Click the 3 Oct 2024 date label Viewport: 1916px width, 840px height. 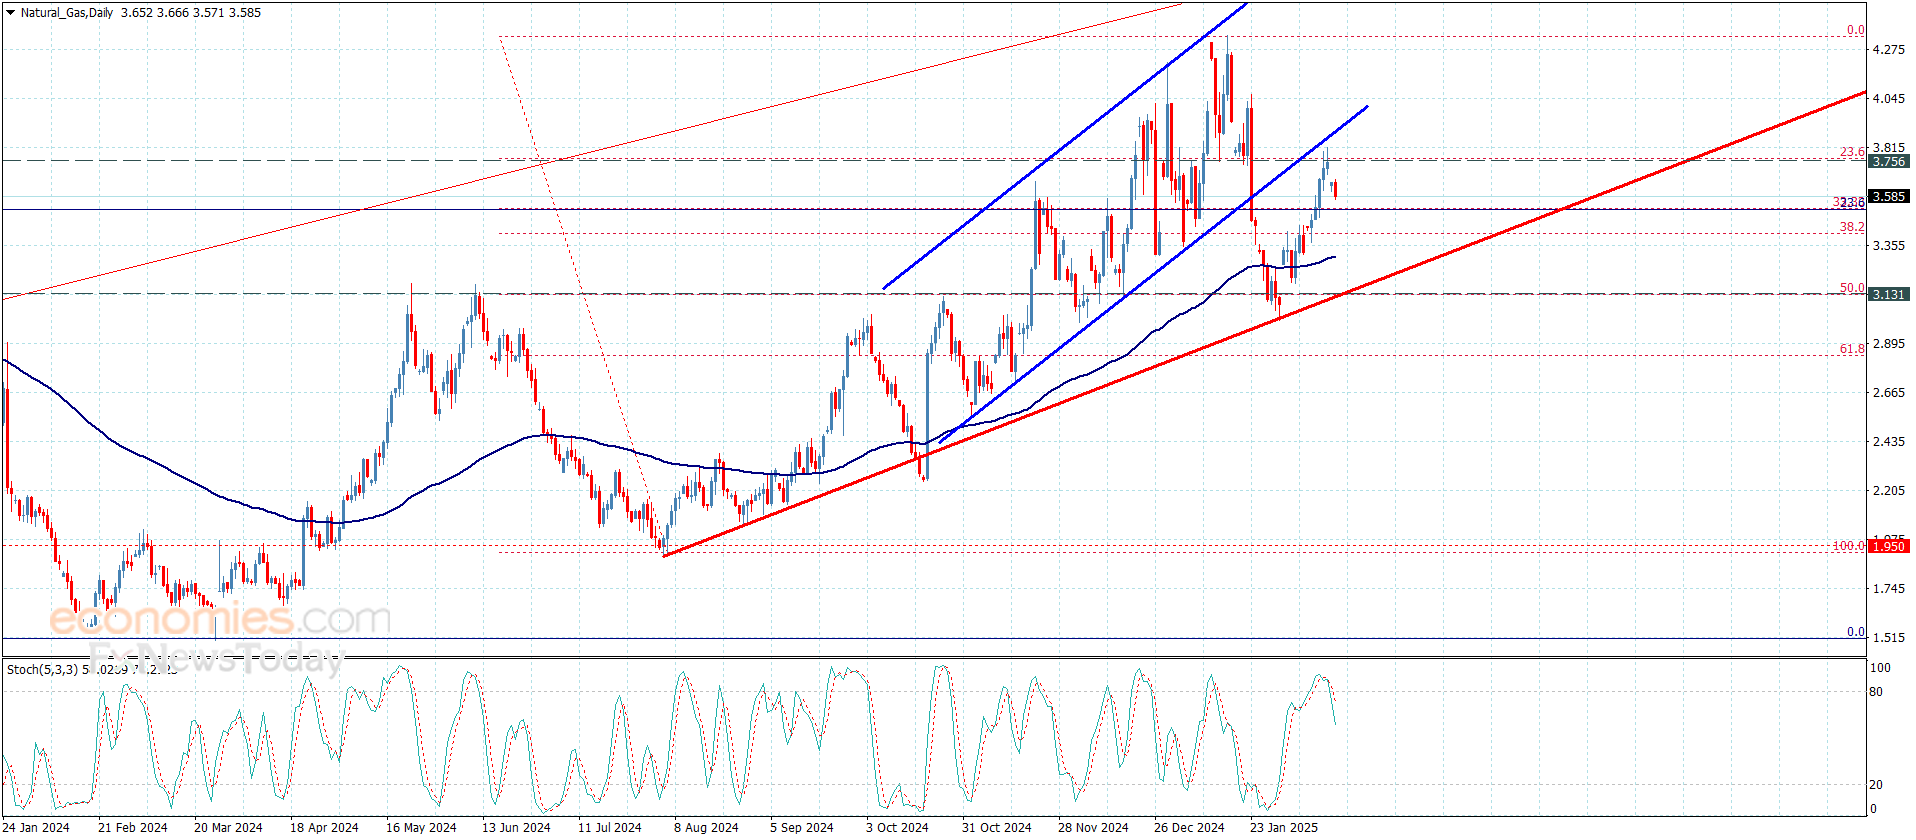pyautogui.click(x=897, y=827)
